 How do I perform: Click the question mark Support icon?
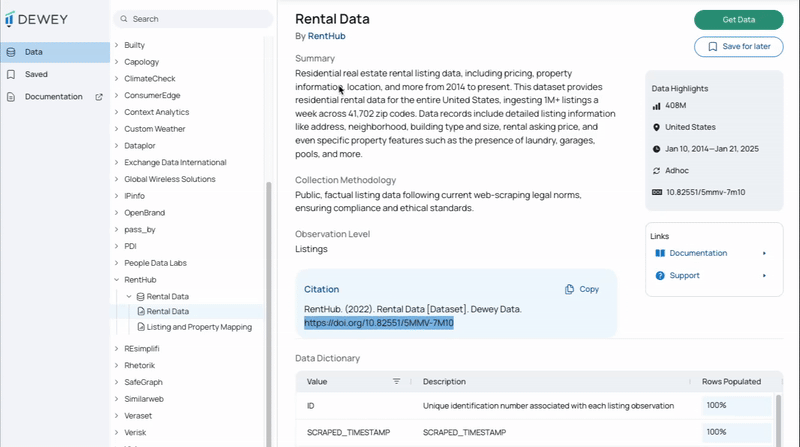click(660, 276)
